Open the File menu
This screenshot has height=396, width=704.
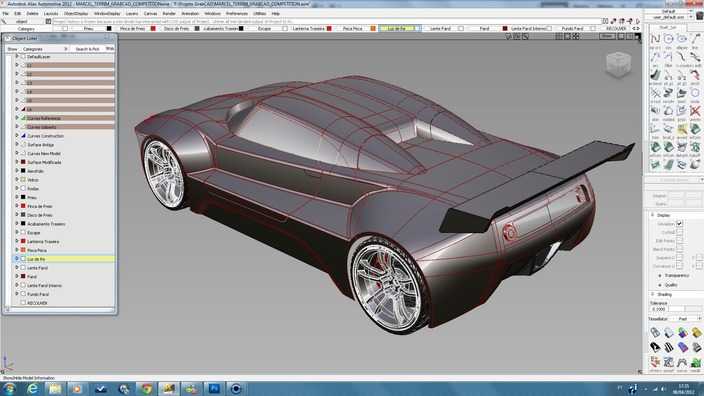pyautogui.click(x=5, y=14)
